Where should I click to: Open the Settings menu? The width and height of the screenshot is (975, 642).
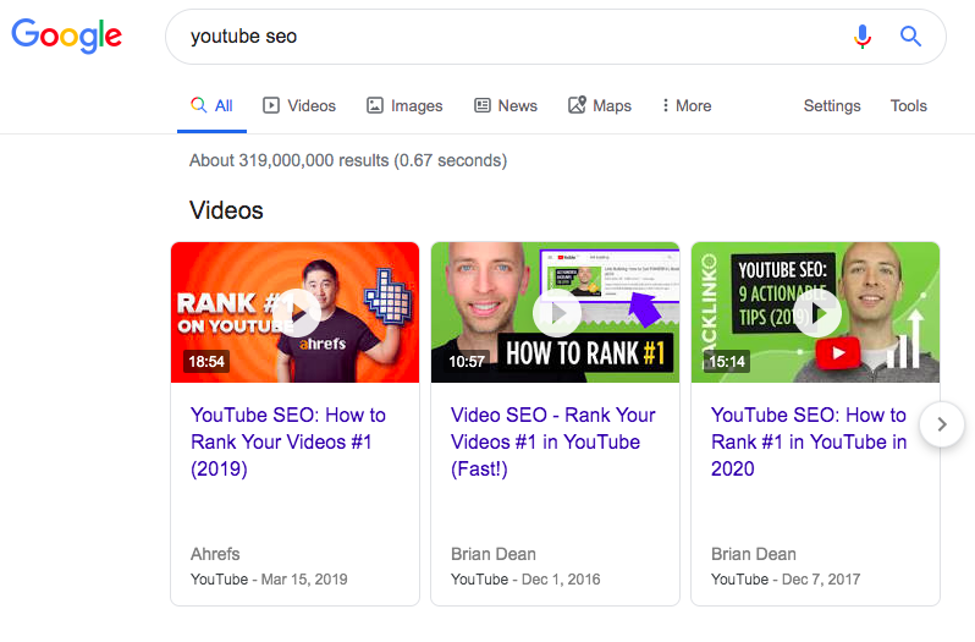(832, 105)
